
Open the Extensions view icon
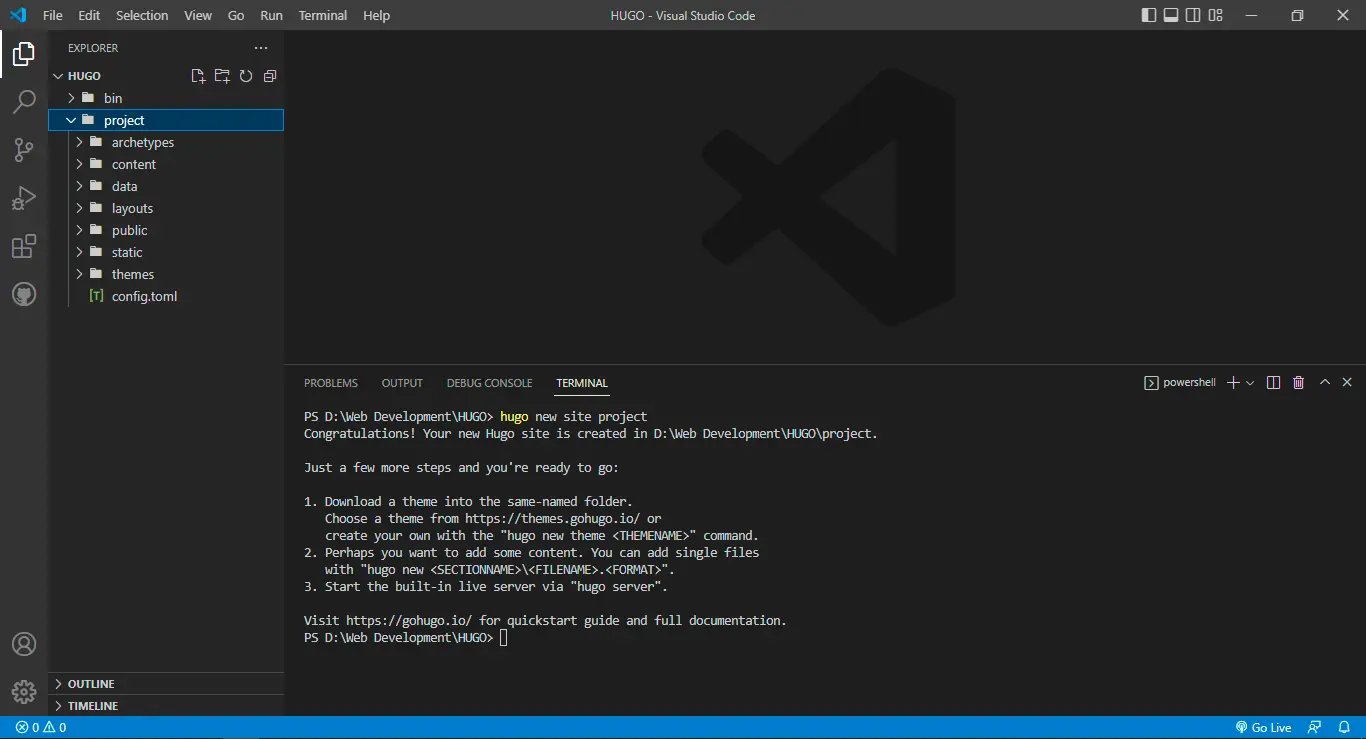pyautogui.click(x=24, y=246)
